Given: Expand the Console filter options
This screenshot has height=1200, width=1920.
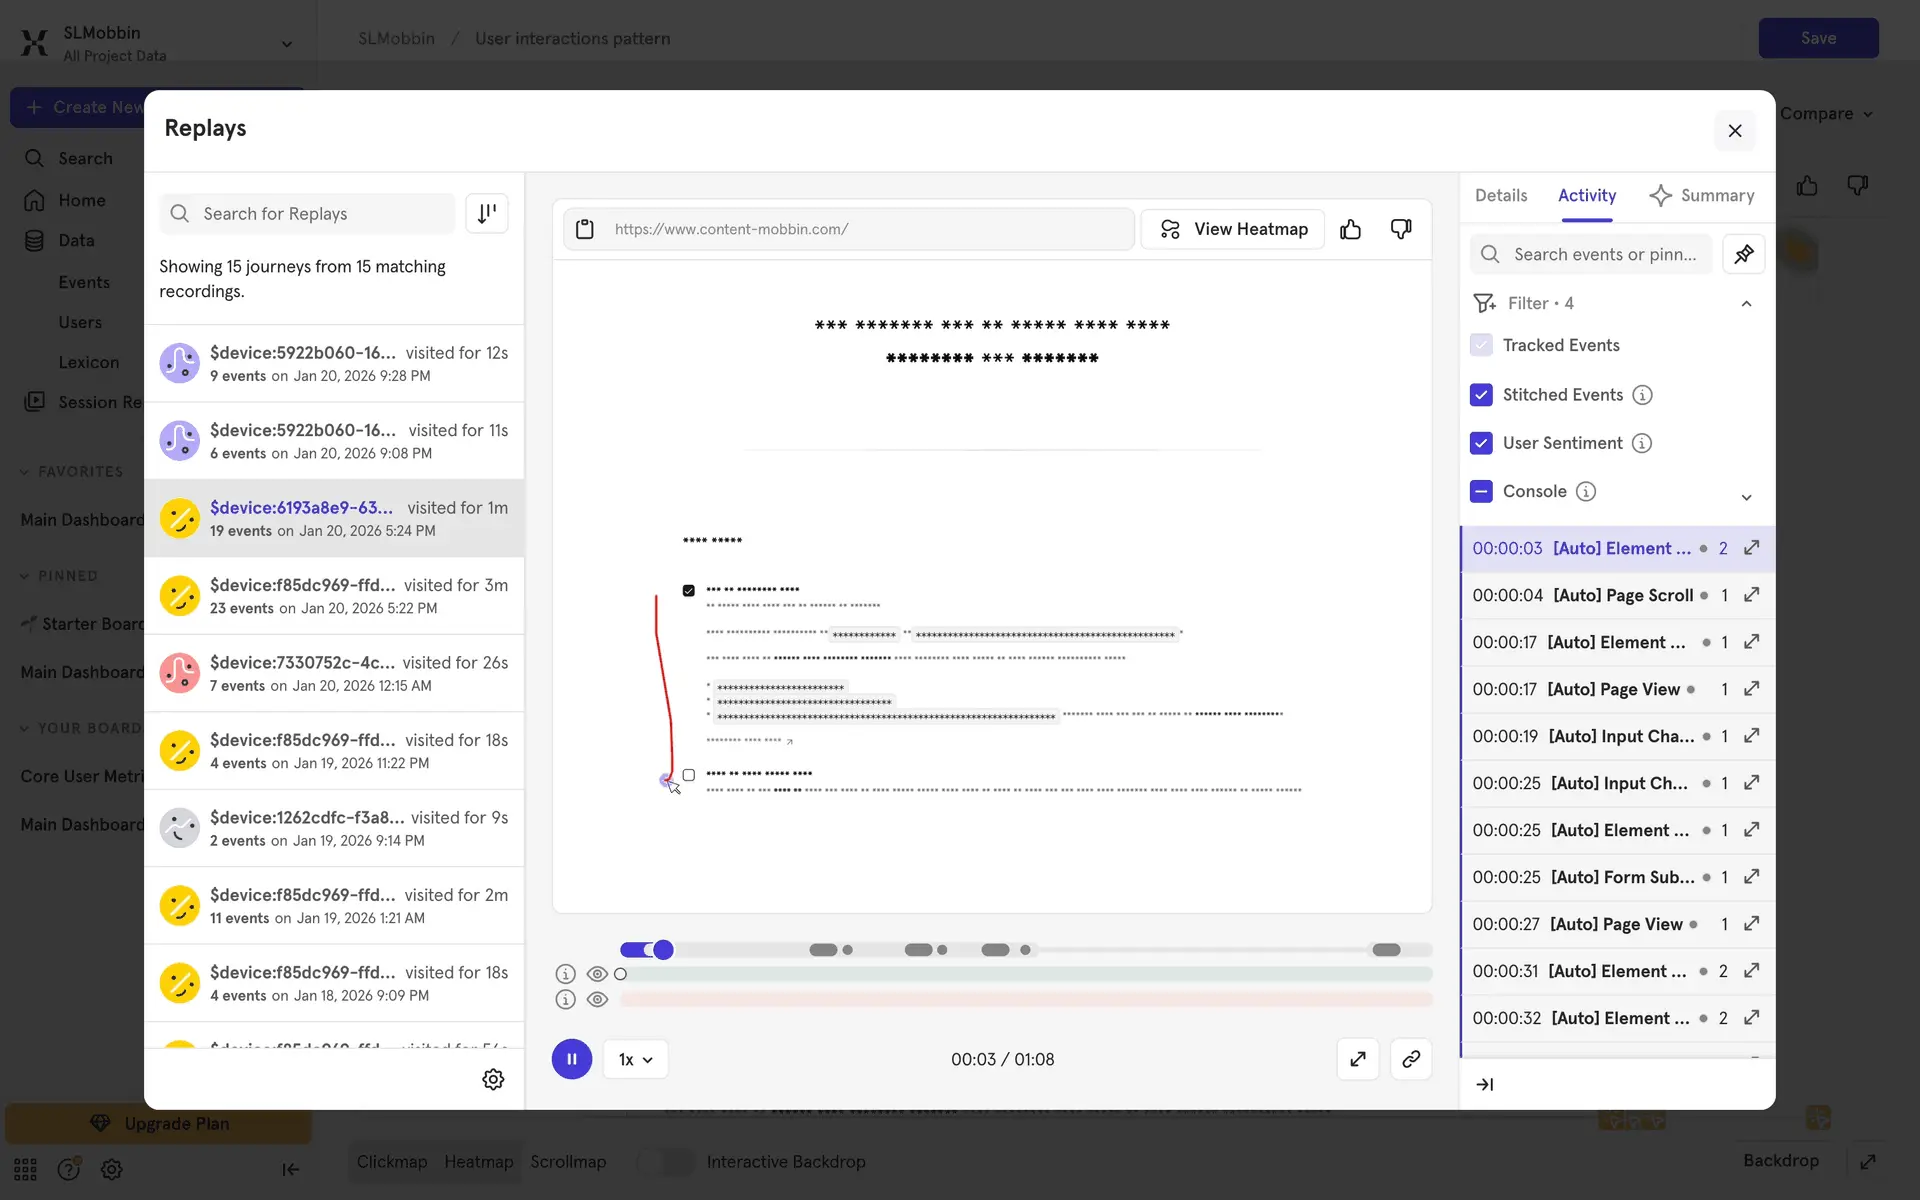Looking at the screenshot, I should 1746,497.
